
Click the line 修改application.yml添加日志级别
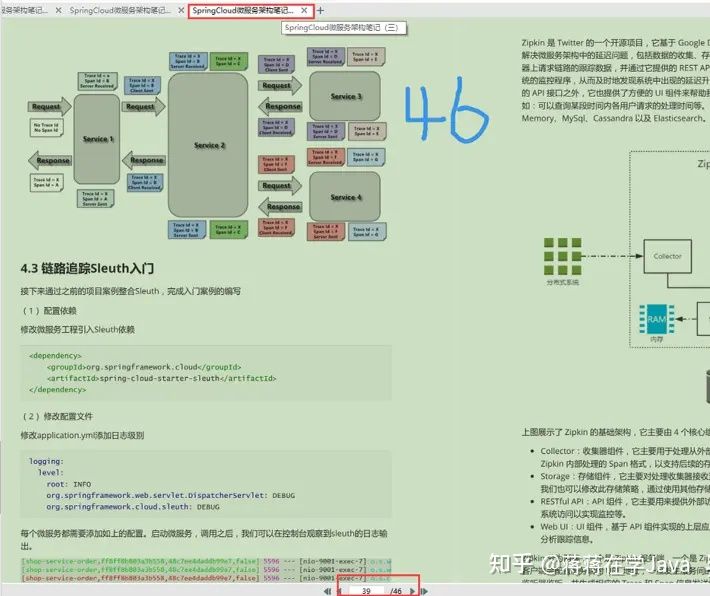[82, 435]
